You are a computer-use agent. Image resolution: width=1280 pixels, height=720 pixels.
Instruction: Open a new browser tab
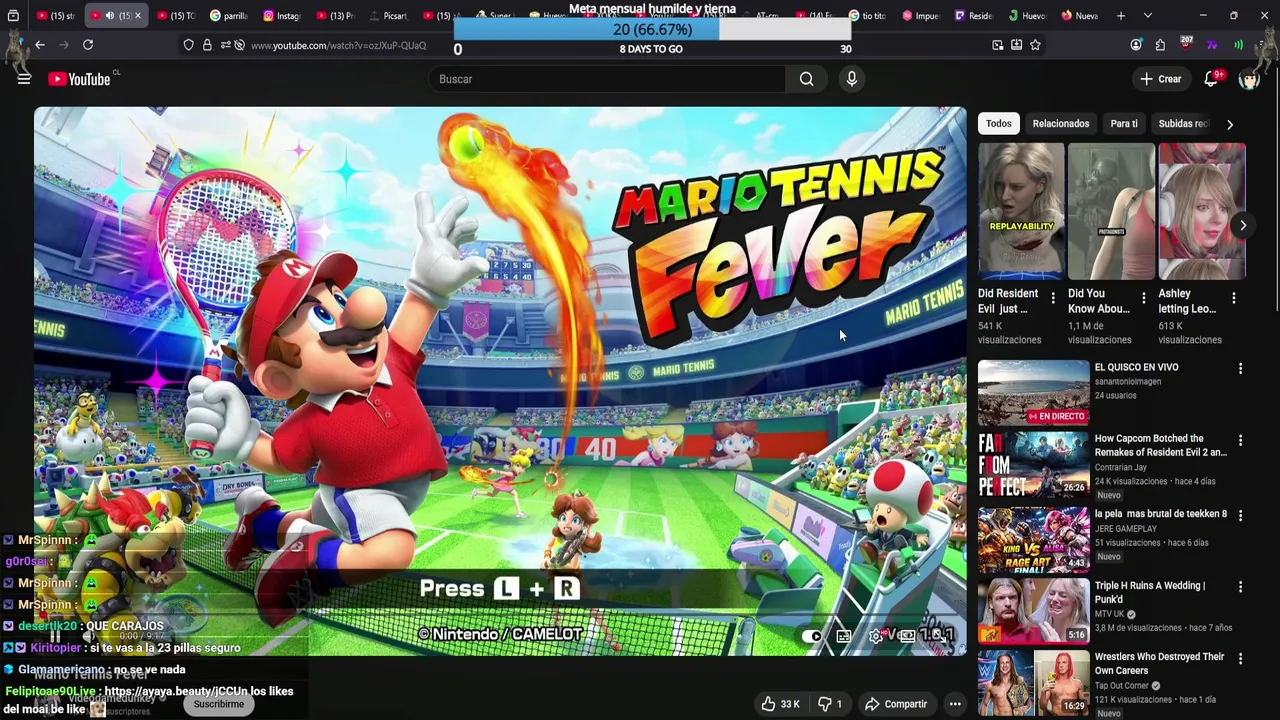1121,16
